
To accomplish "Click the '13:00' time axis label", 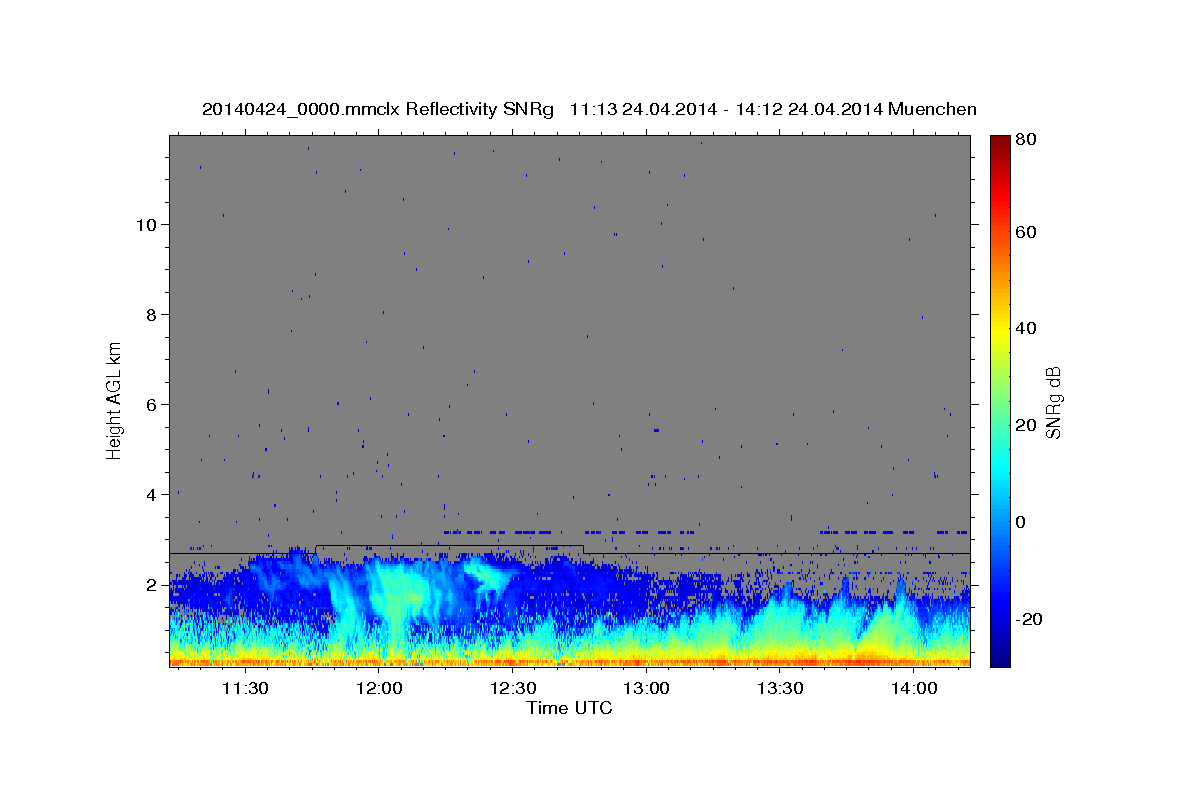I will click(x=647, y=689).
